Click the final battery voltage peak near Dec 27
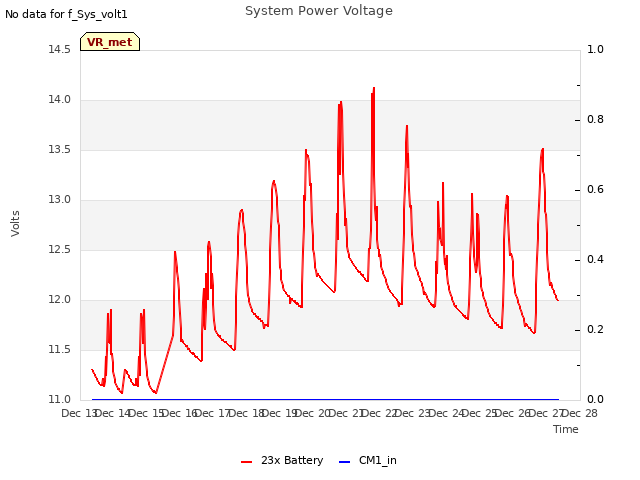The image size is (640, 480). [542, 149]
